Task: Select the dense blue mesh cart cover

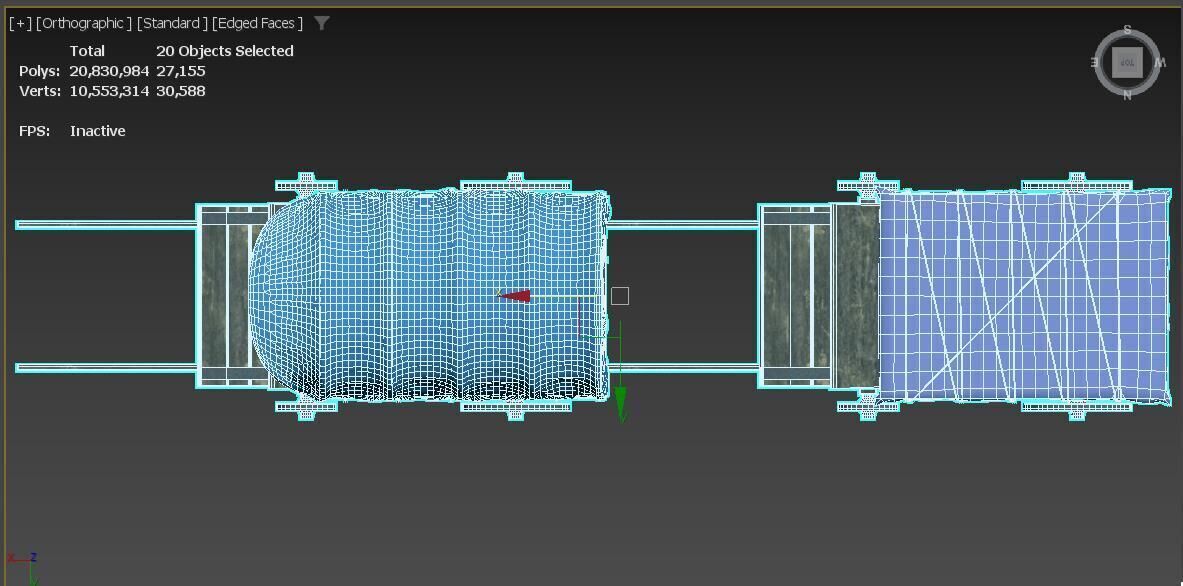Action: point(430,298)
